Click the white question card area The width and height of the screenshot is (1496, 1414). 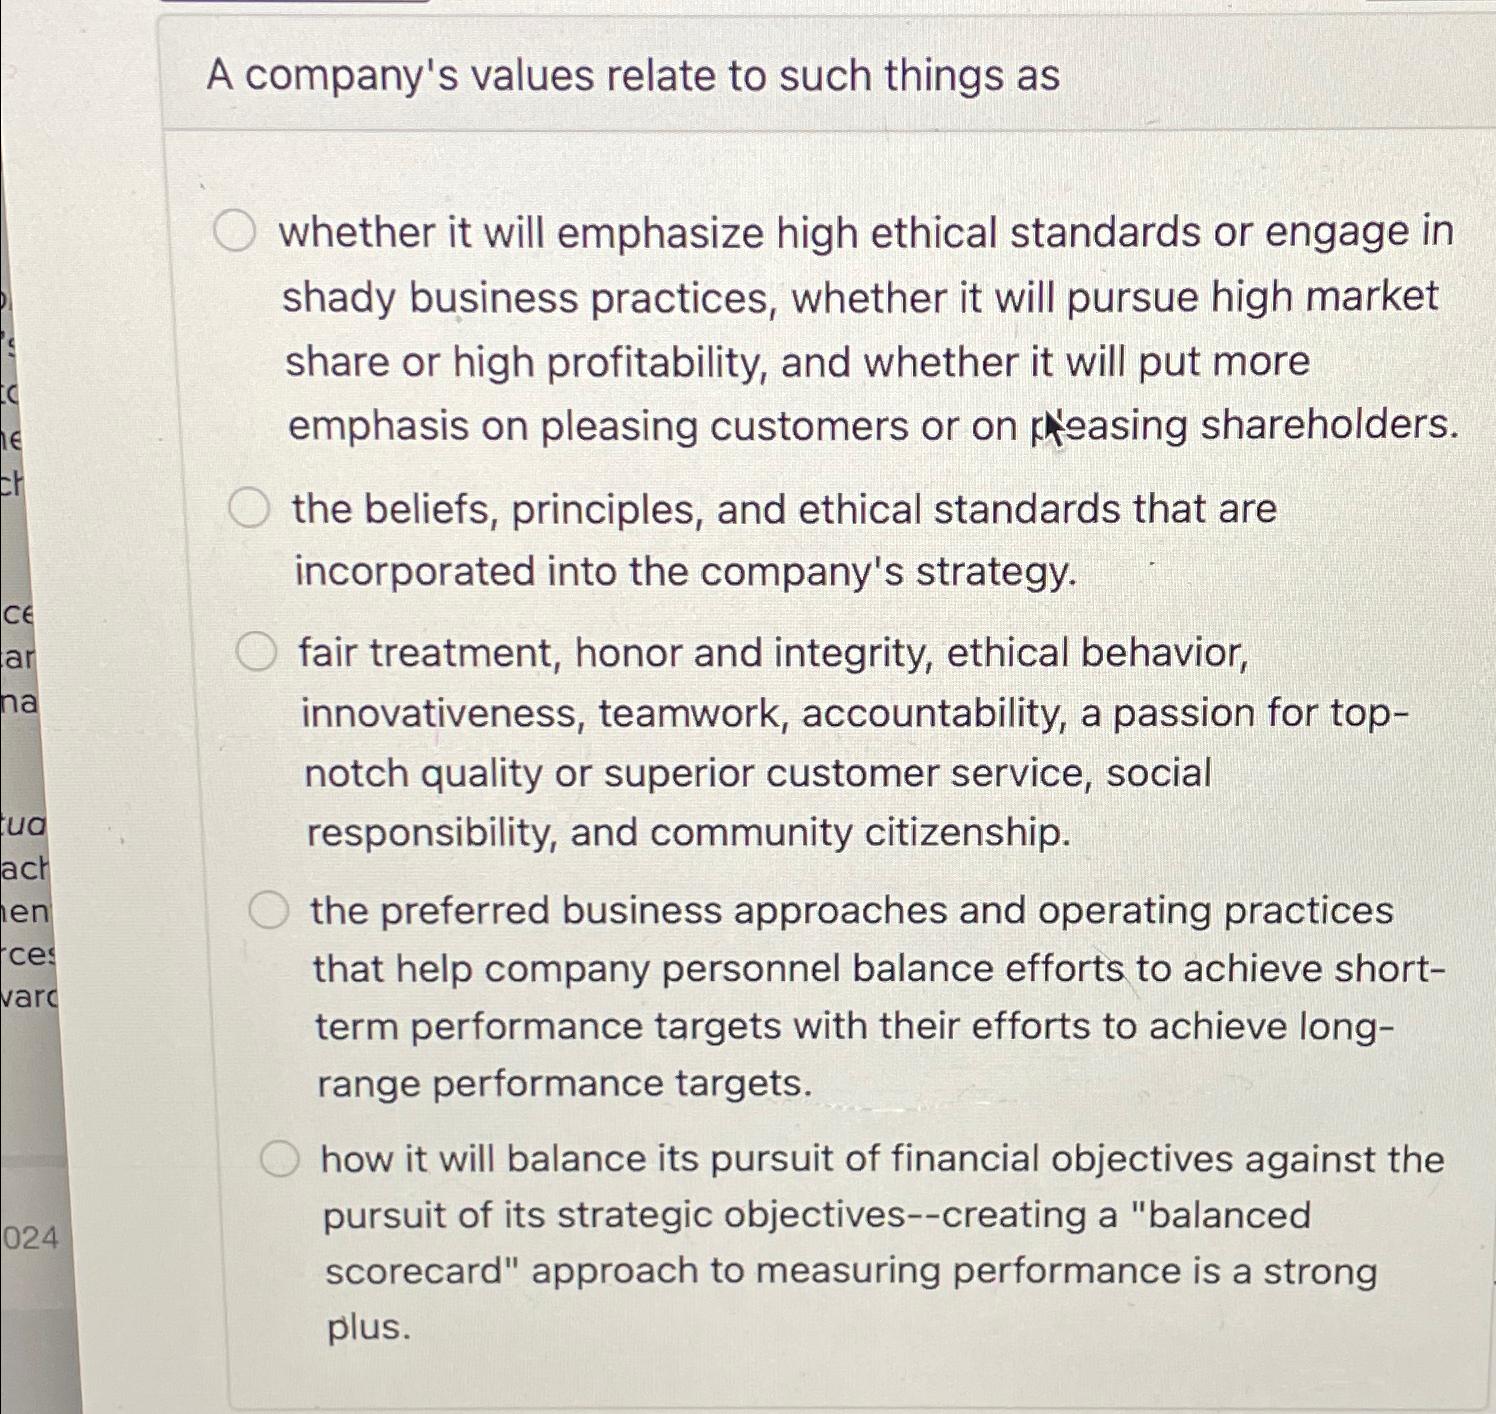[x=800, y=700]
